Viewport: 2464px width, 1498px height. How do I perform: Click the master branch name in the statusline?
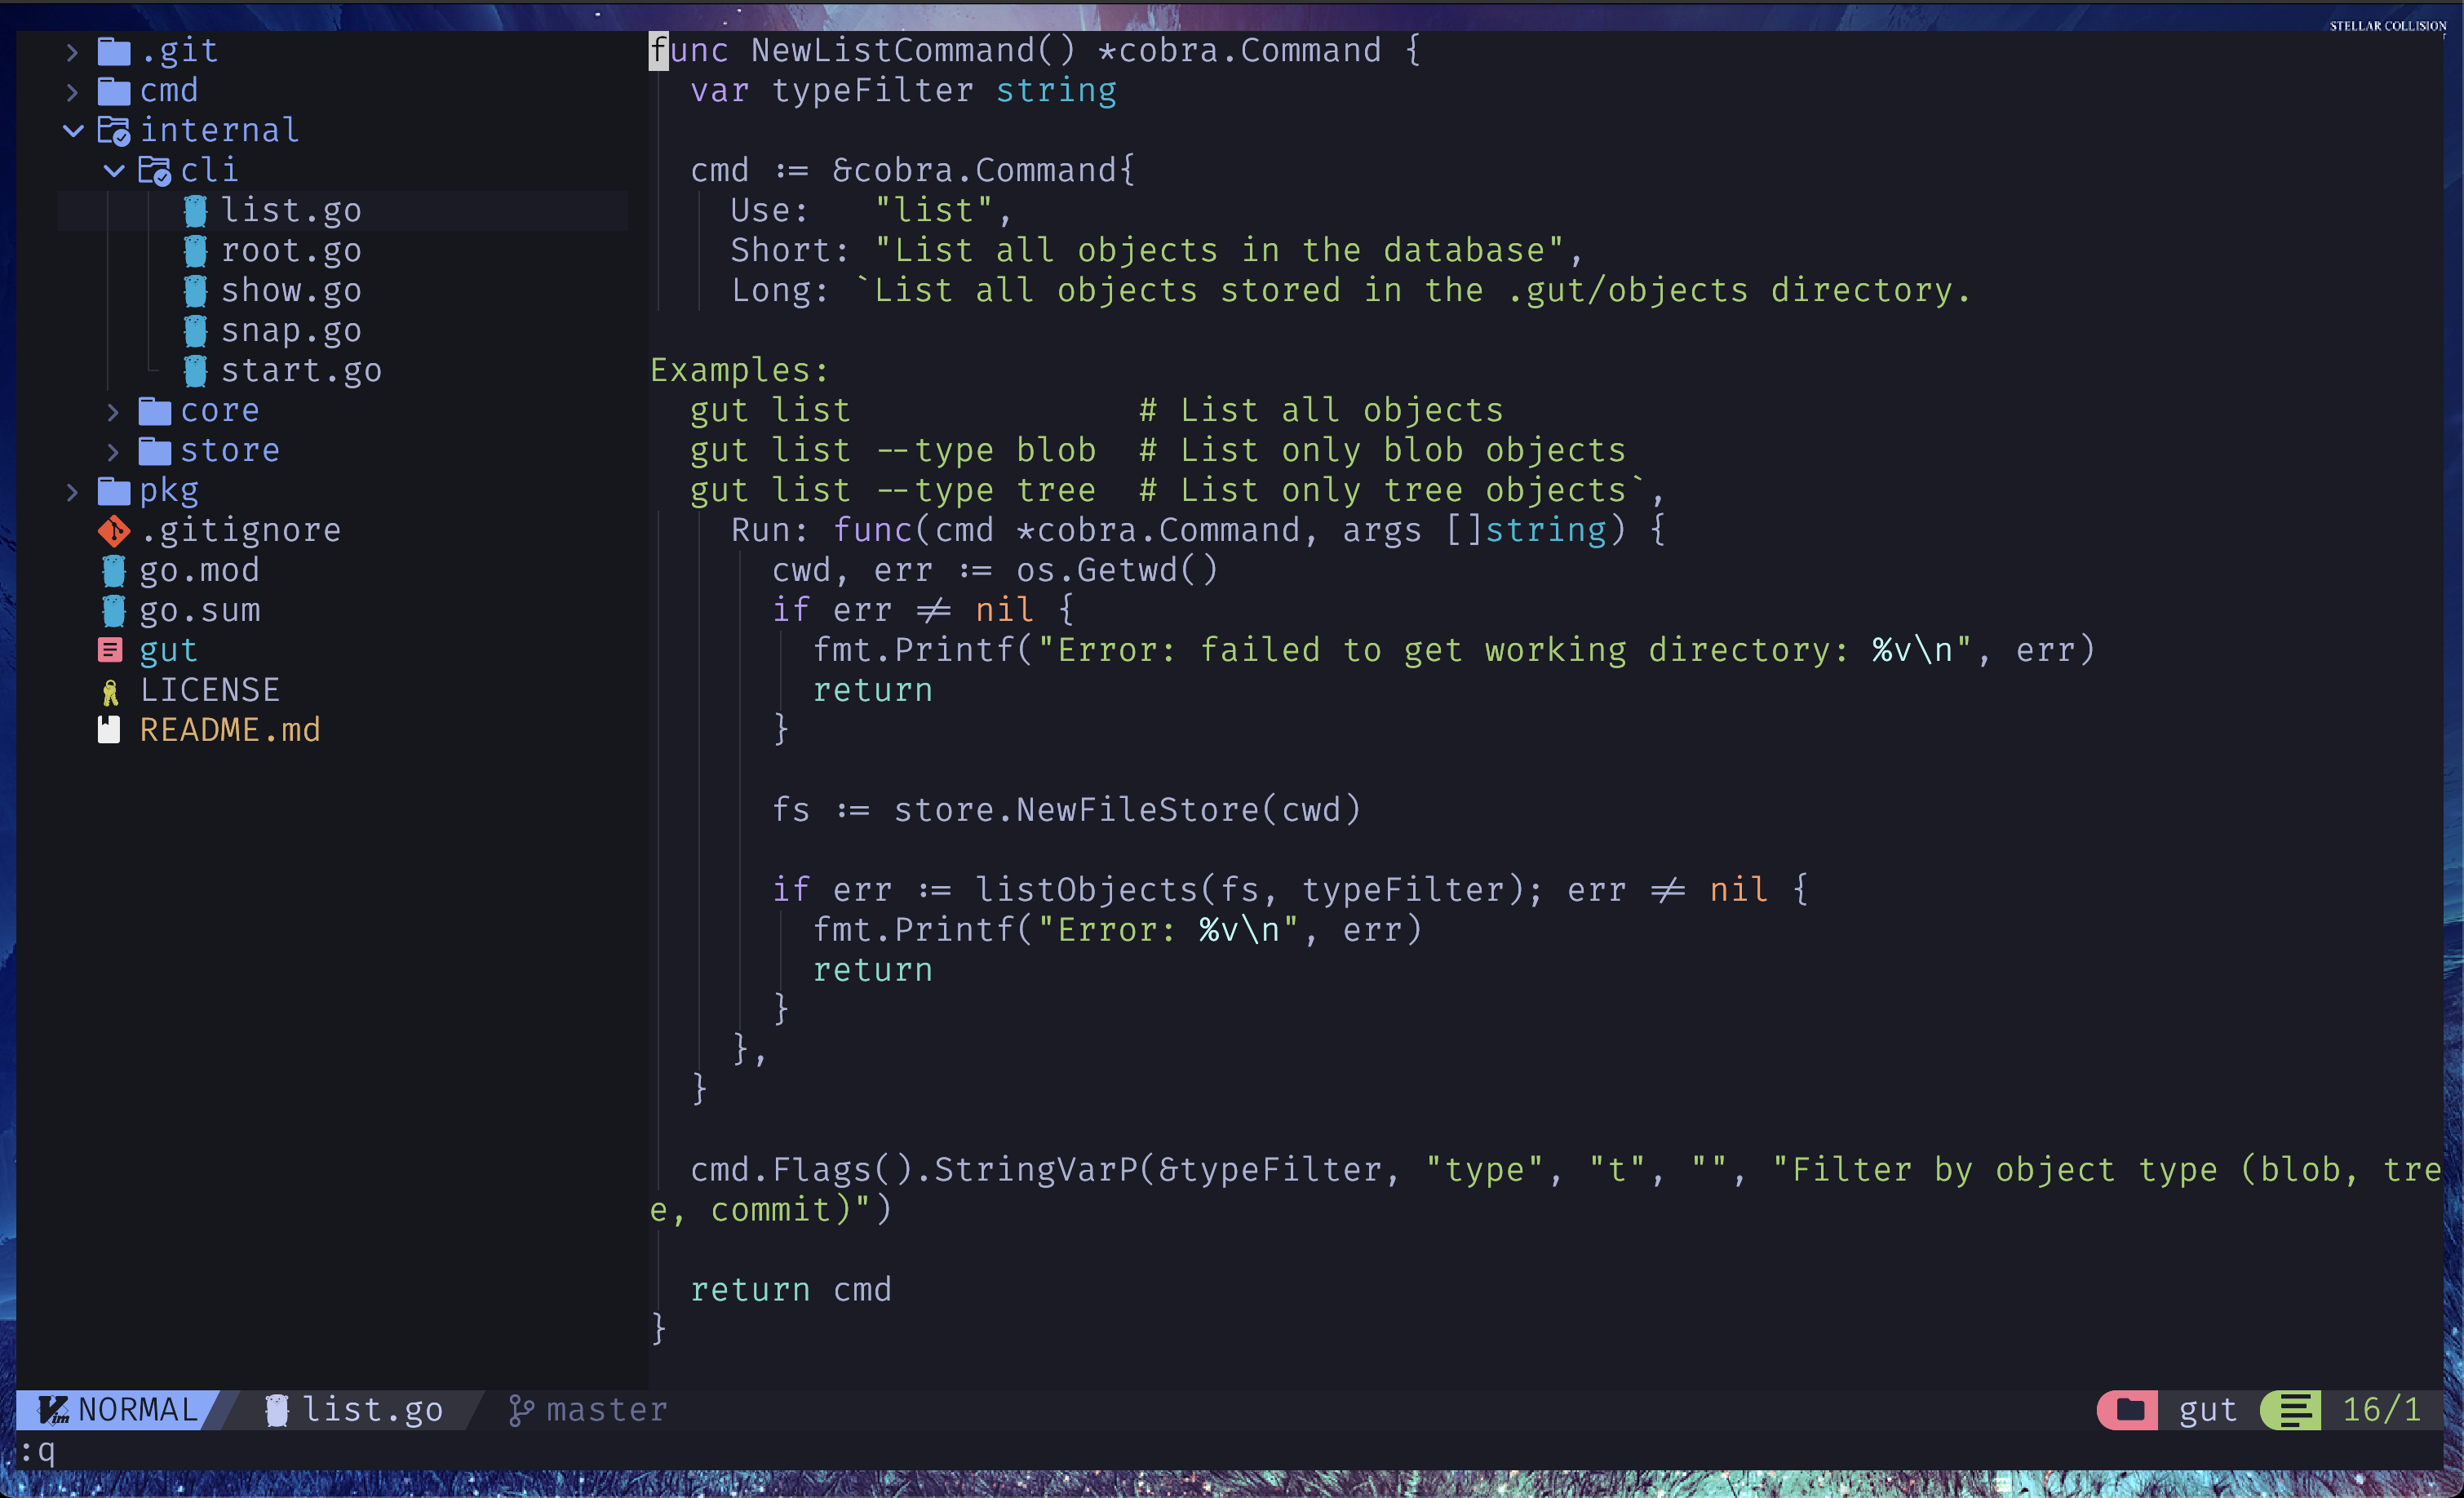point(606,1410)
